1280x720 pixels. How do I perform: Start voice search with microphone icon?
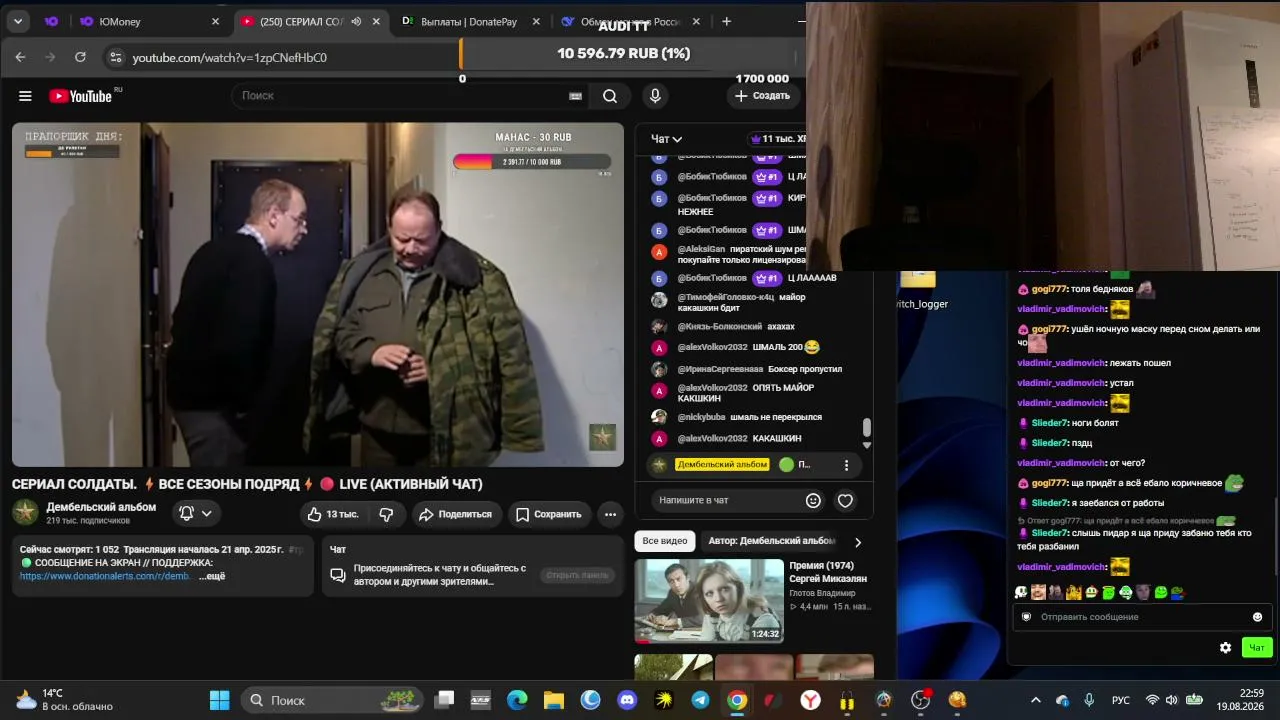655,96
